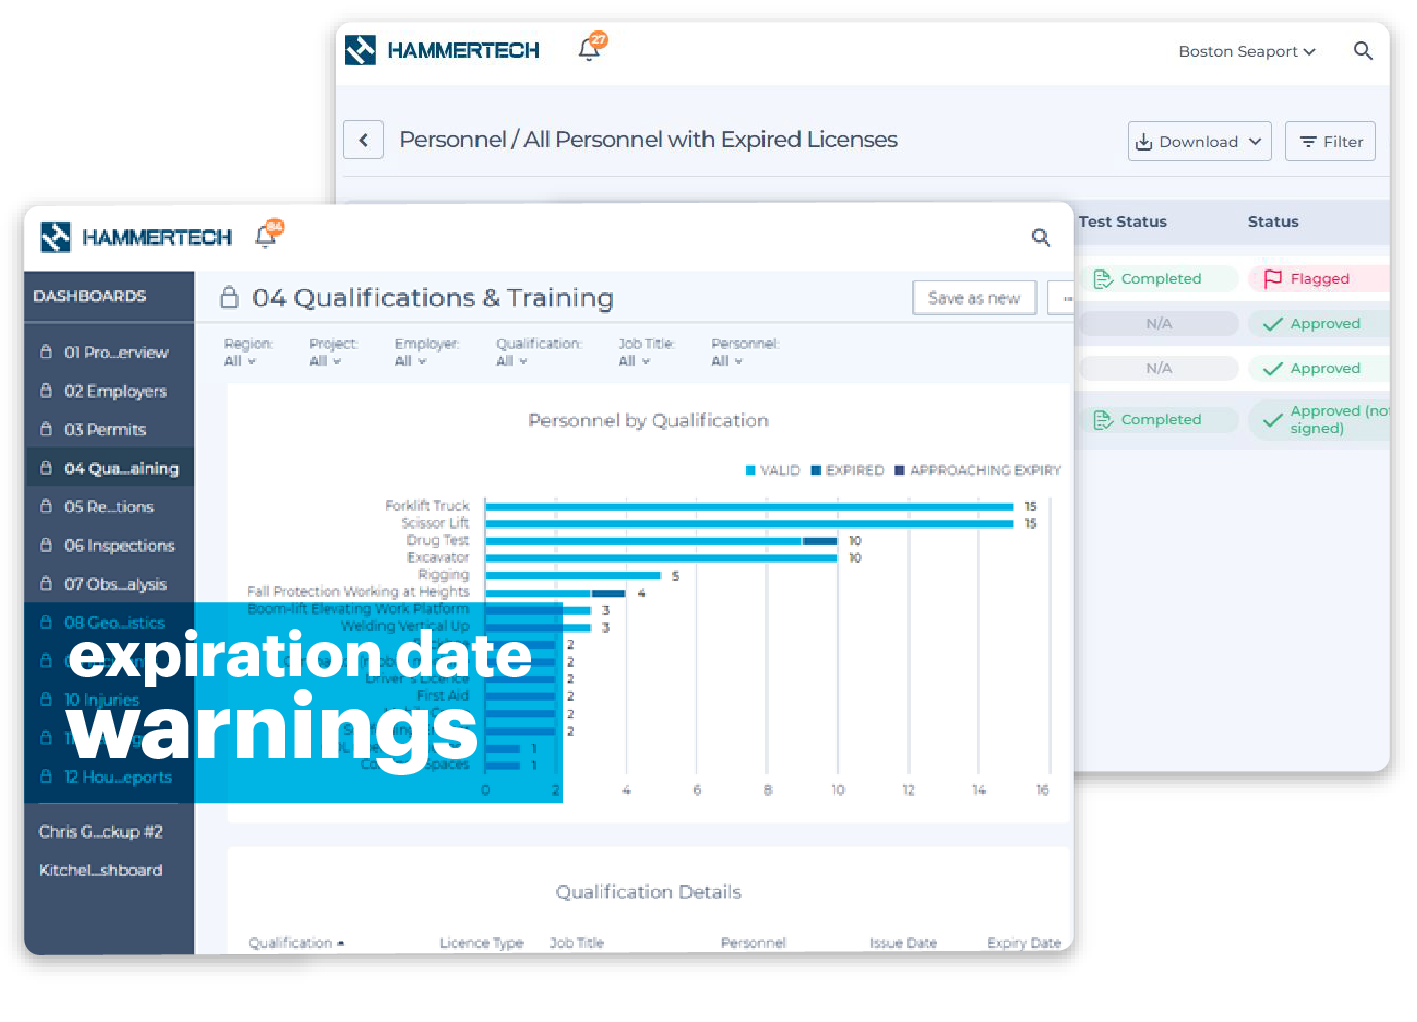Open the Boston Seaport project selector
This screenshot has width=1417, height=1022.
[1246, 51]
